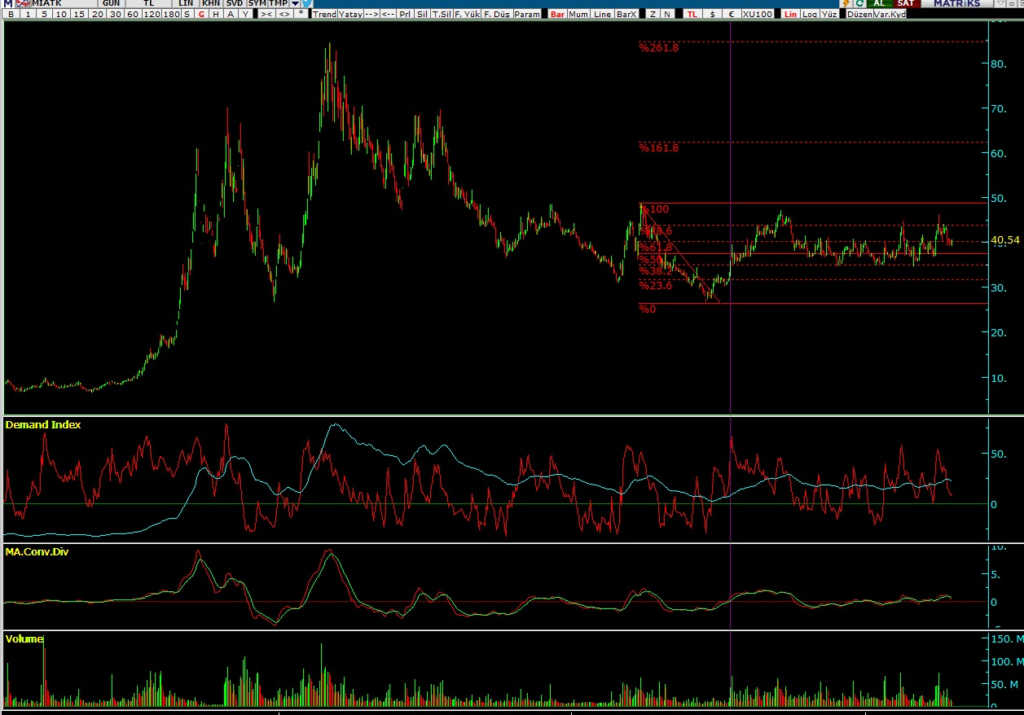The image size is (1024, 715).
Task: Switch currency to Euro symbol
Action: 731,15
